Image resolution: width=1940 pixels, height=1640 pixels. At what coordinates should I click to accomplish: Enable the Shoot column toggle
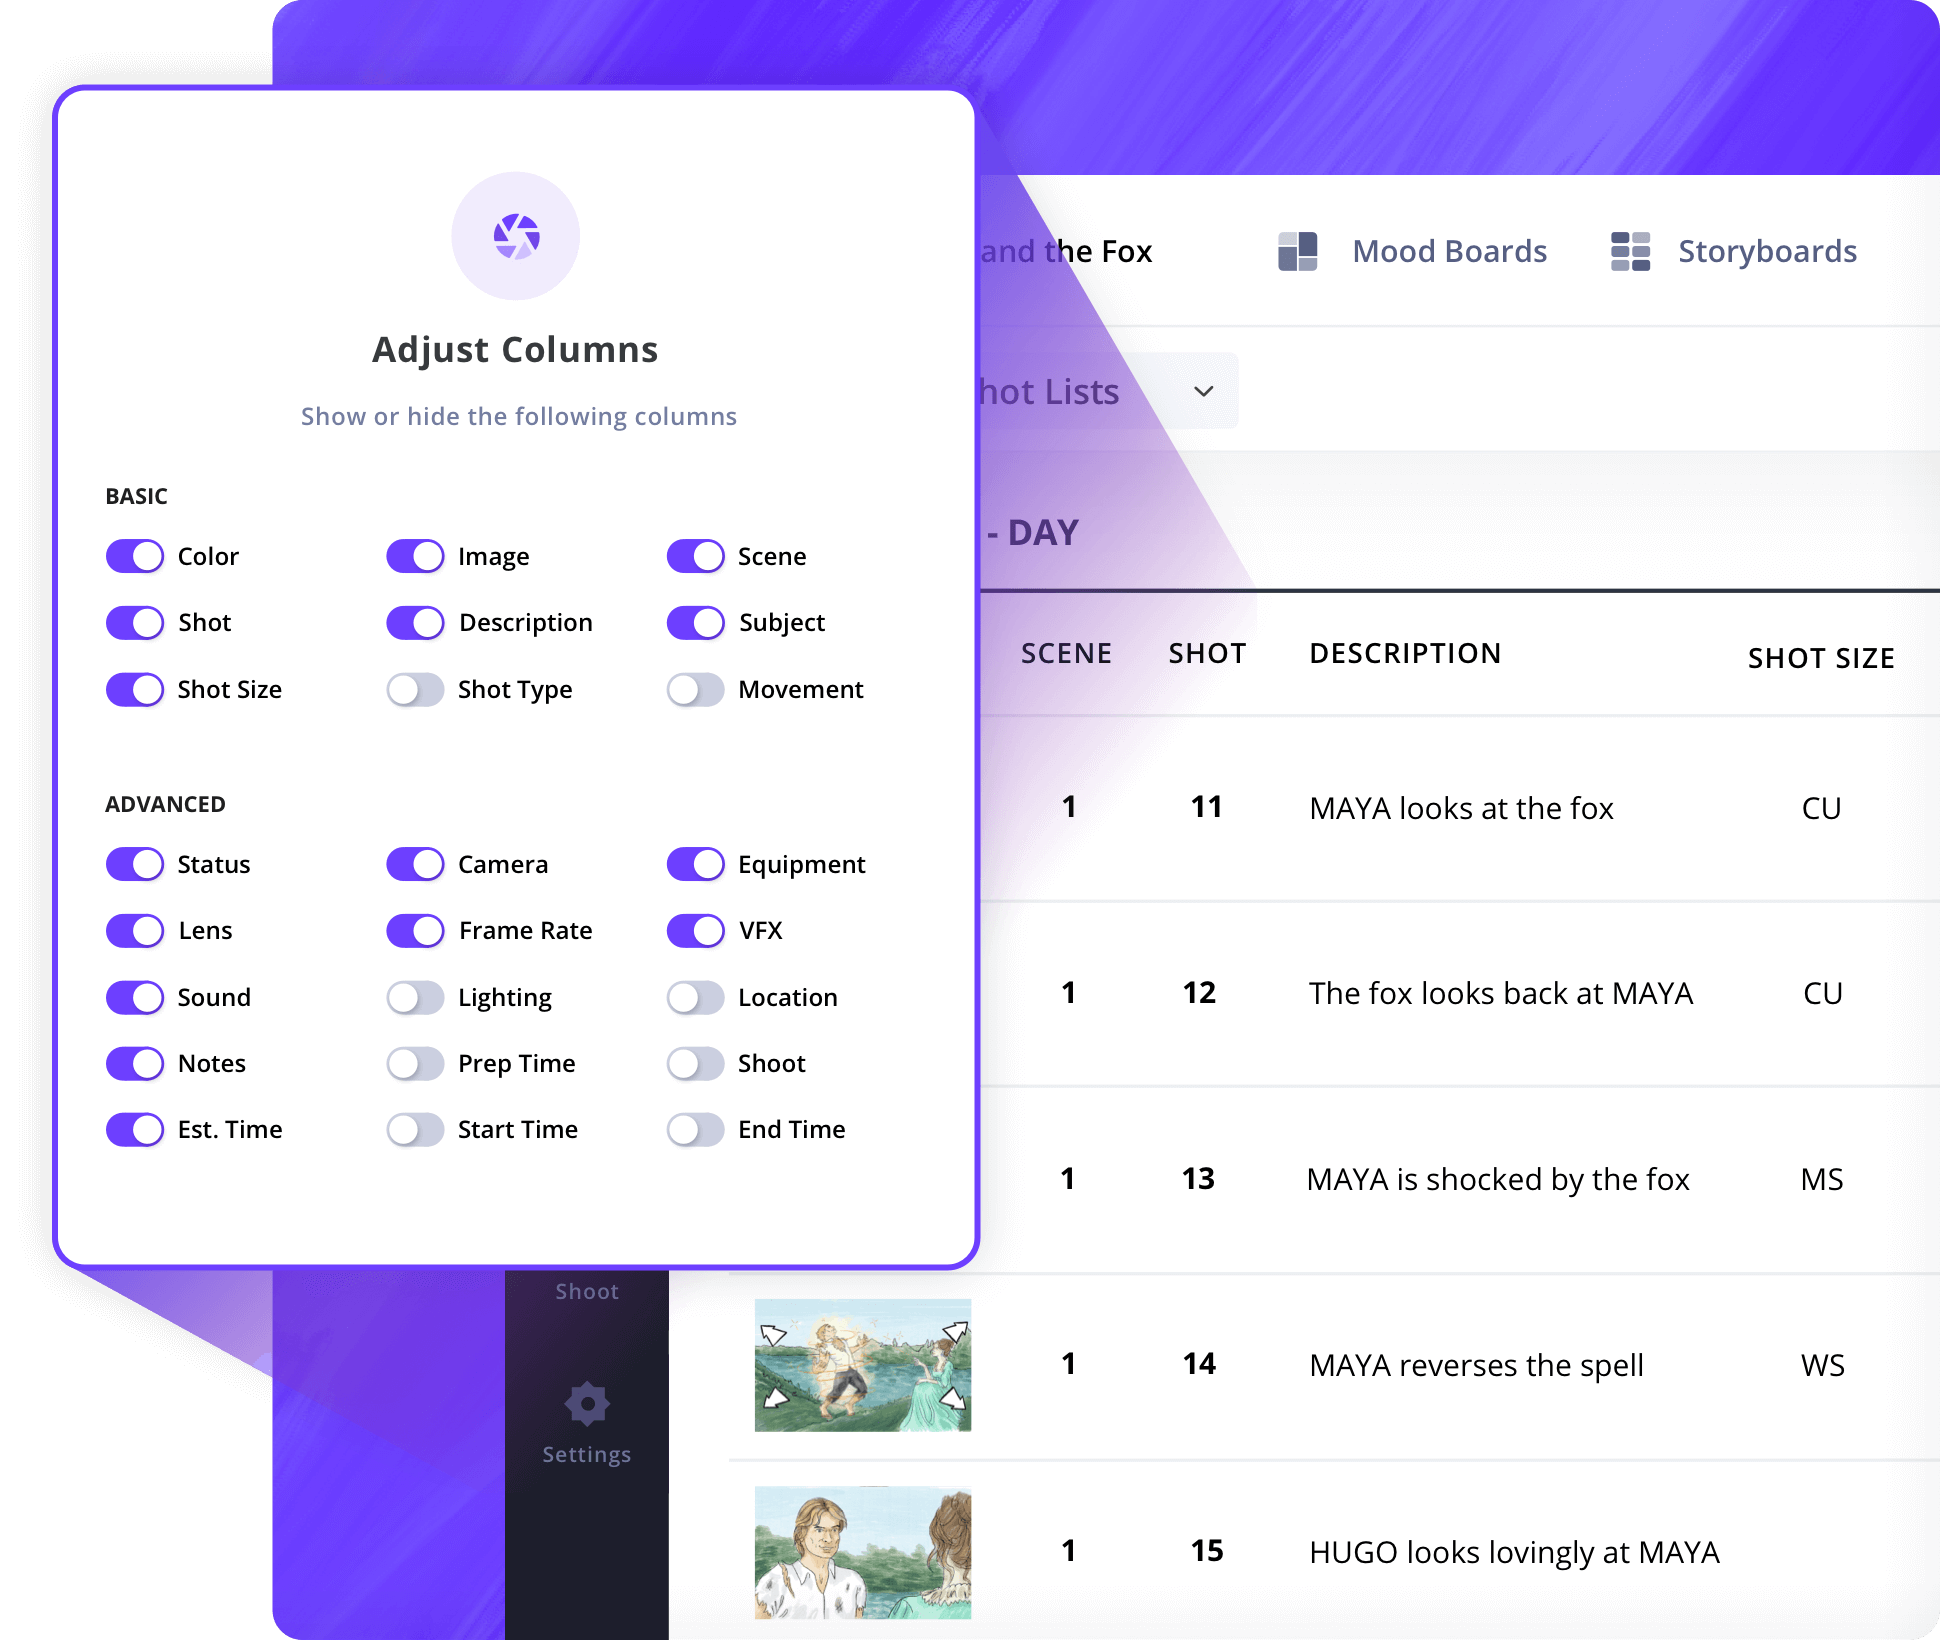tap(695, 1063)
